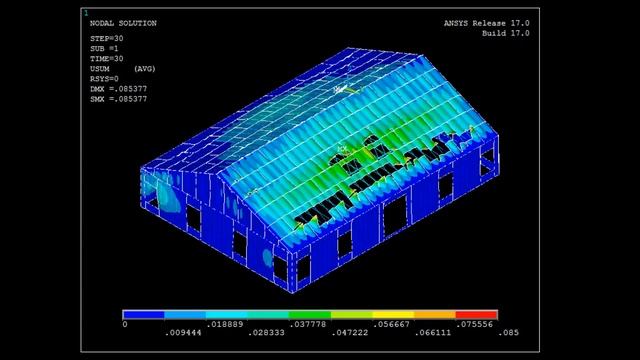This screenshot has height=360, width=640.
Task: Click the 'ANSYS Release 17.0' text
Action: [x=487, y=23]
